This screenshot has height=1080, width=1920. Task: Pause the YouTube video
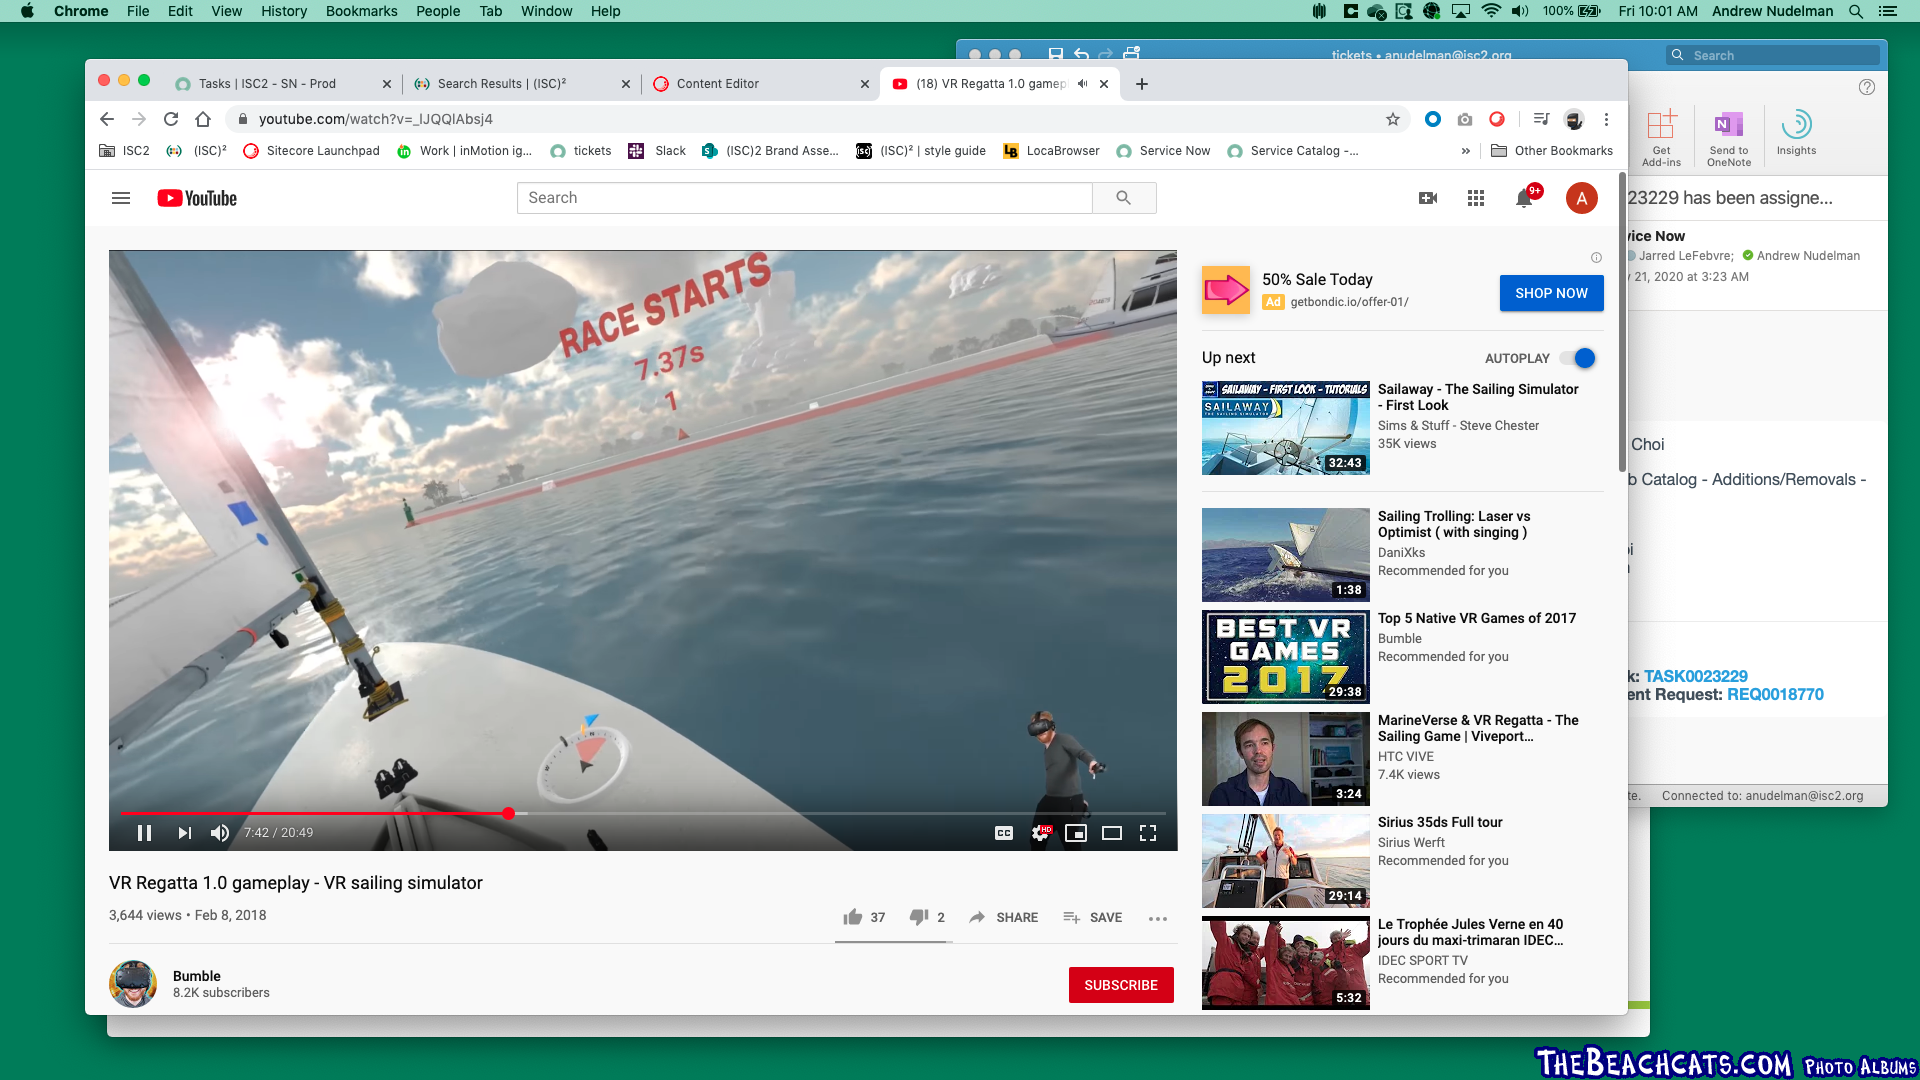144,833
